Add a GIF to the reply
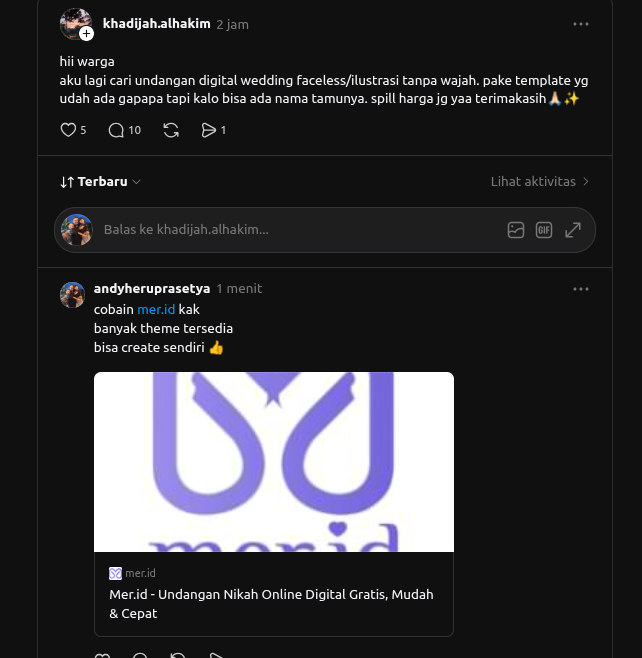Viewport: 642px width, 658px height. pos(544,230)
